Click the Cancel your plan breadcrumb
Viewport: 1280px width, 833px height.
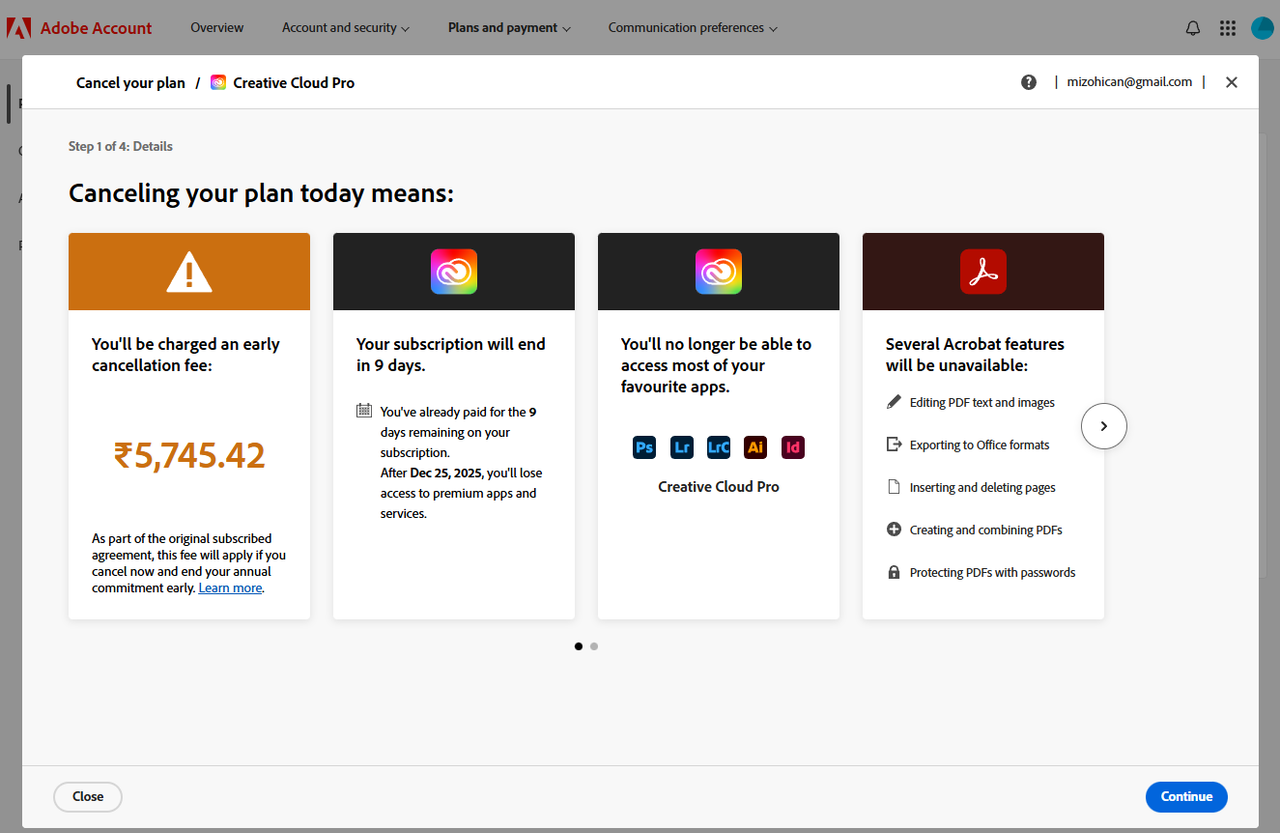click(x=131, y=83)
